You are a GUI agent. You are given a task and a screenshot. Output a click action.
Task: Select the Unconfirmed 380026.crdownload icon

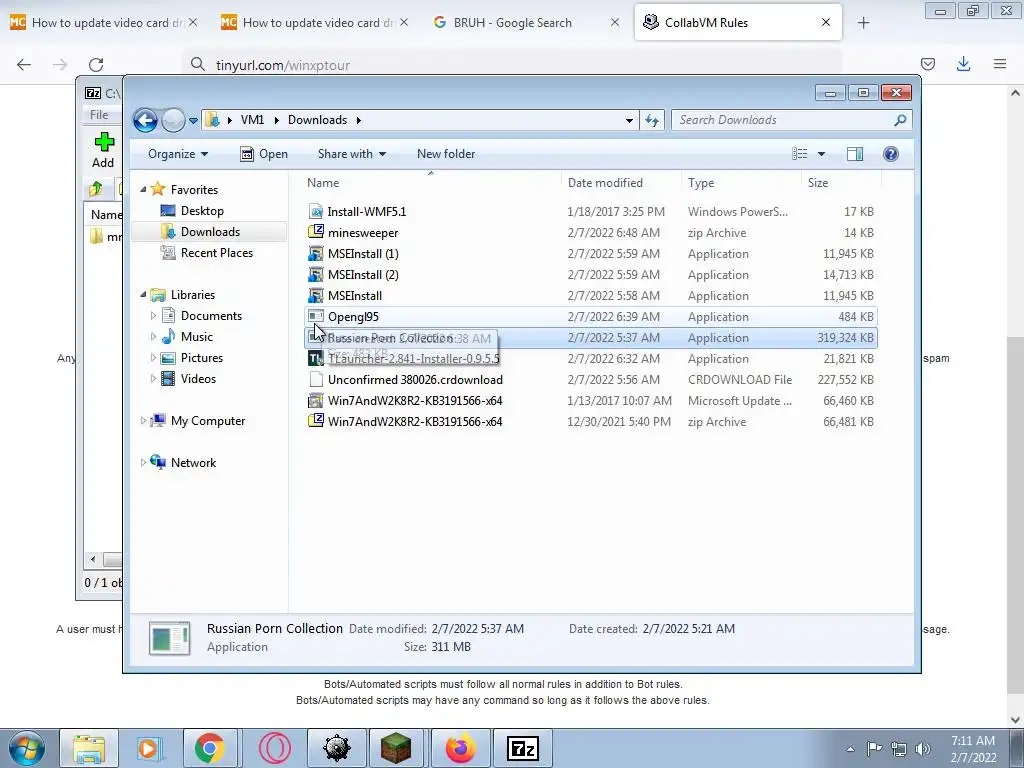click(316, 379)
